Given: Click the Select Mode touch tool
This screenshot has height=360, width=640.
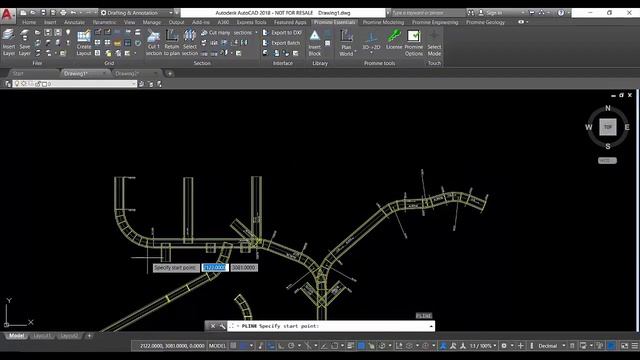Looking at the screenshot, I should pyautogui.click(x=434, y=42).
